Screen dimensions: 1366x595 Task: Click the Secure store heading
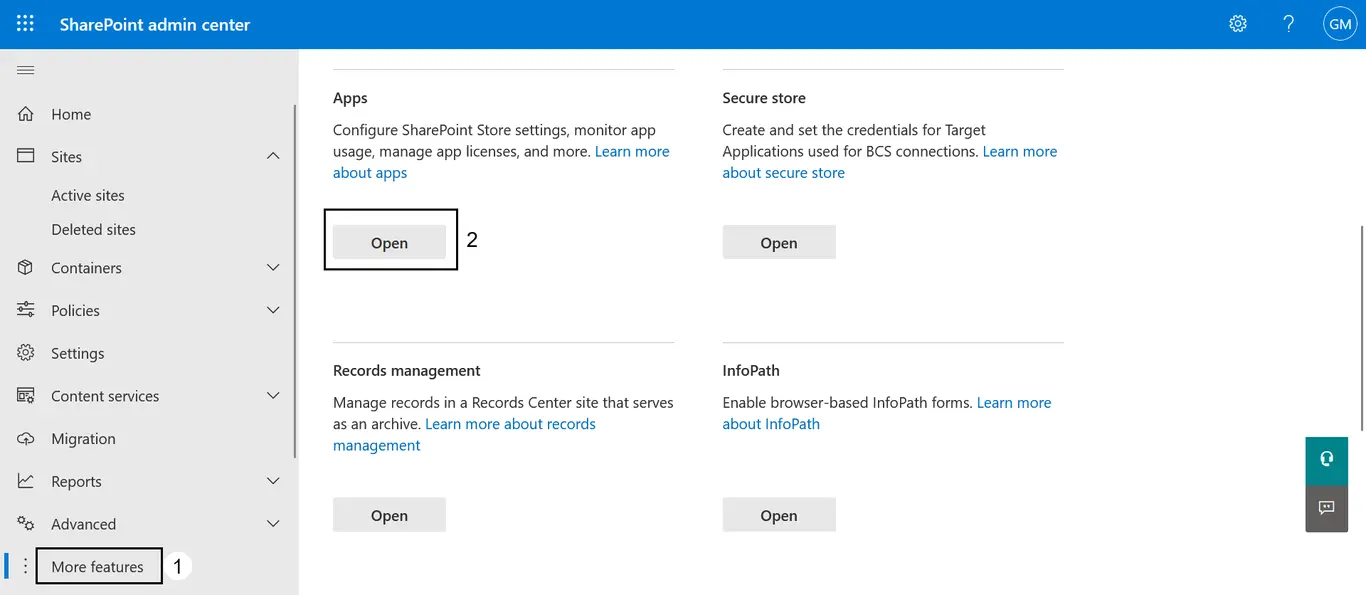tap(764, 98)
